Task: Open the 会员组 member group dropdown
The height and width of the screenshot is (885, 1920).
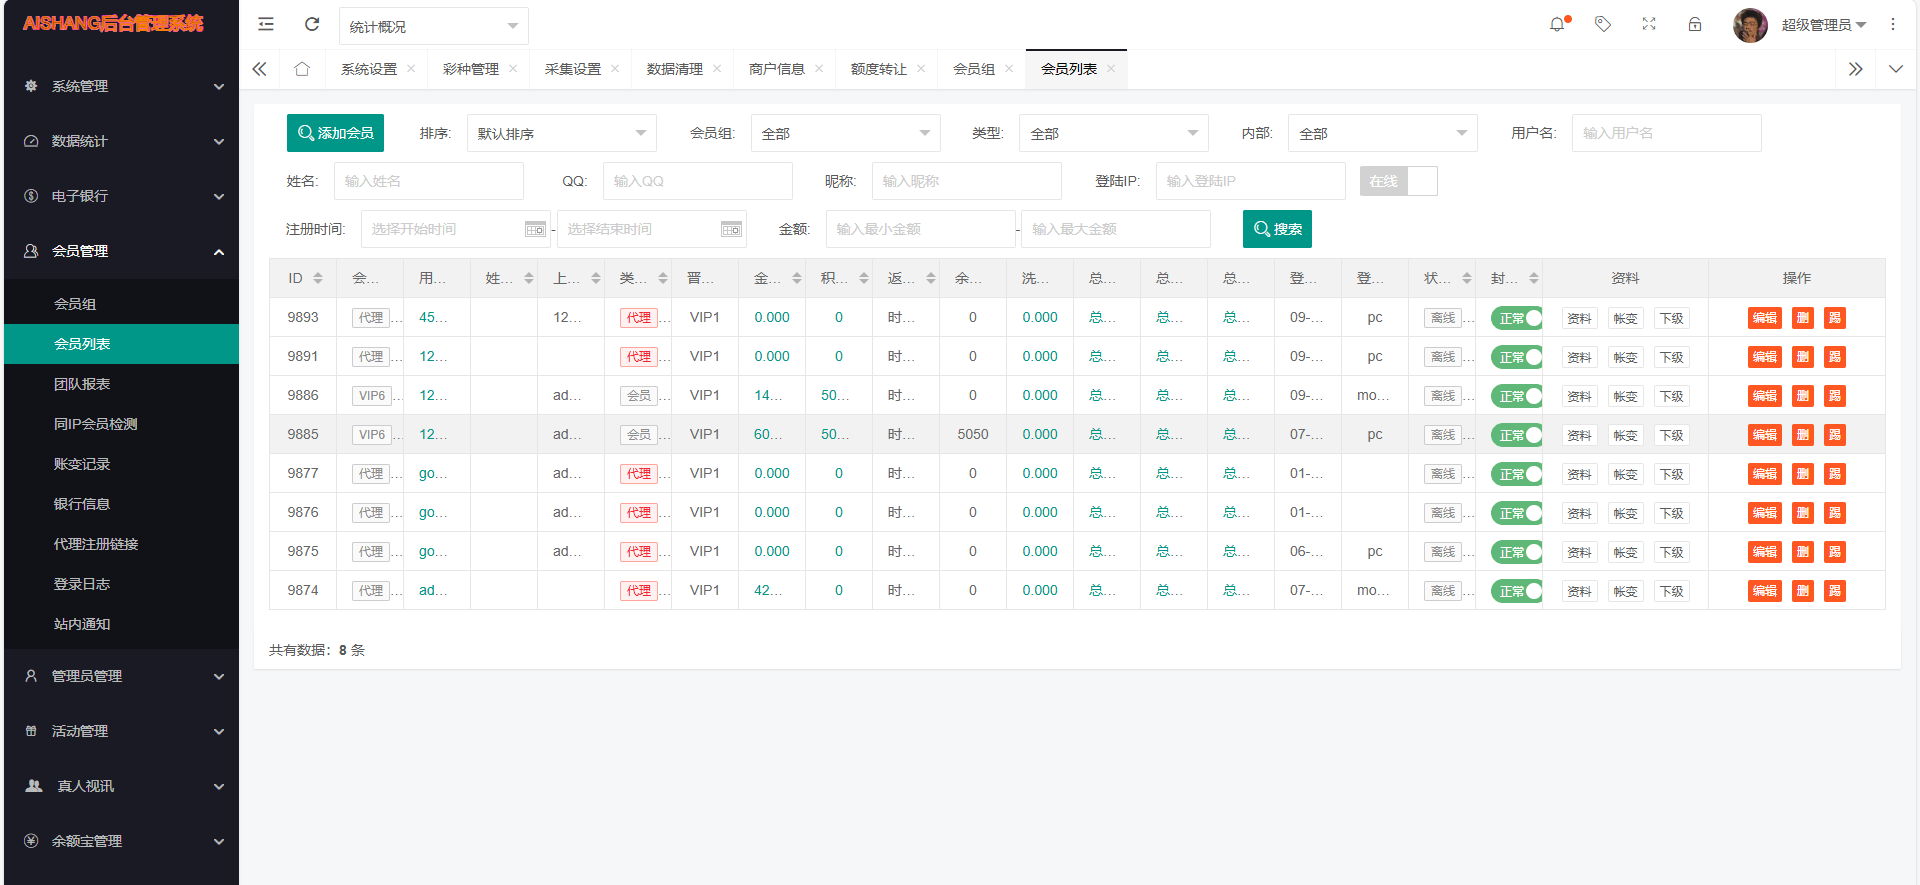Action: tap(845, 133)
